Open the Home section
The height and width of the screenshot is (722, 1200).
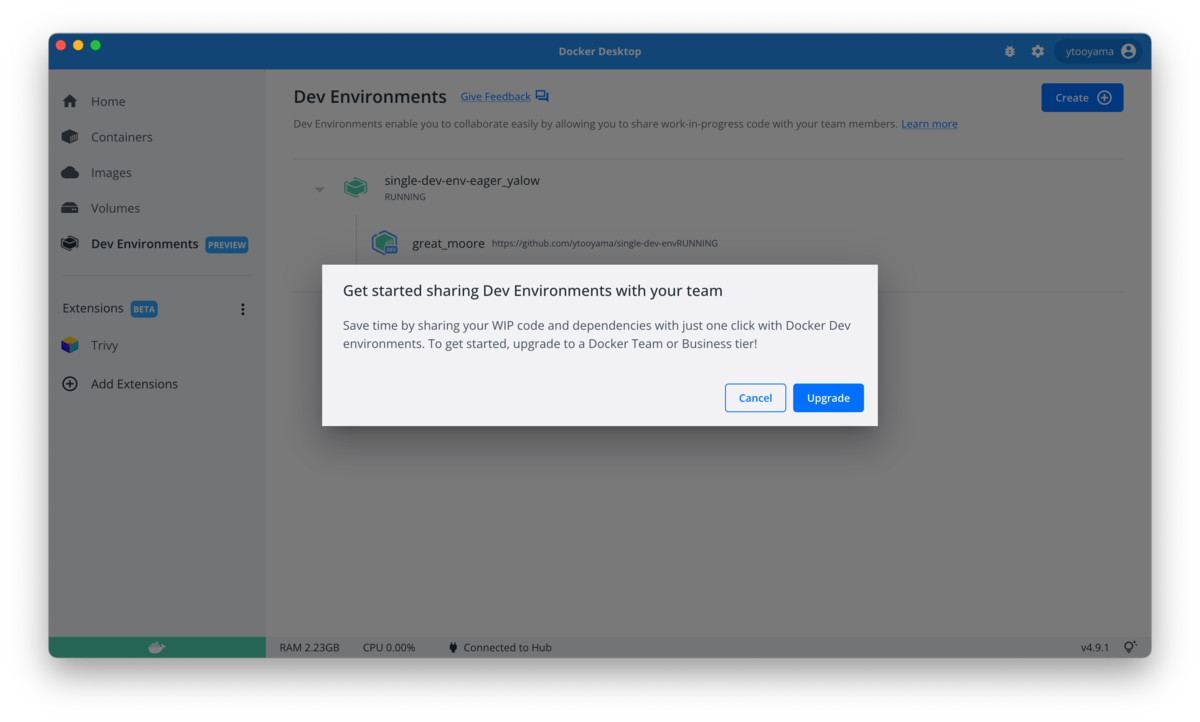(x=108, y=101)
